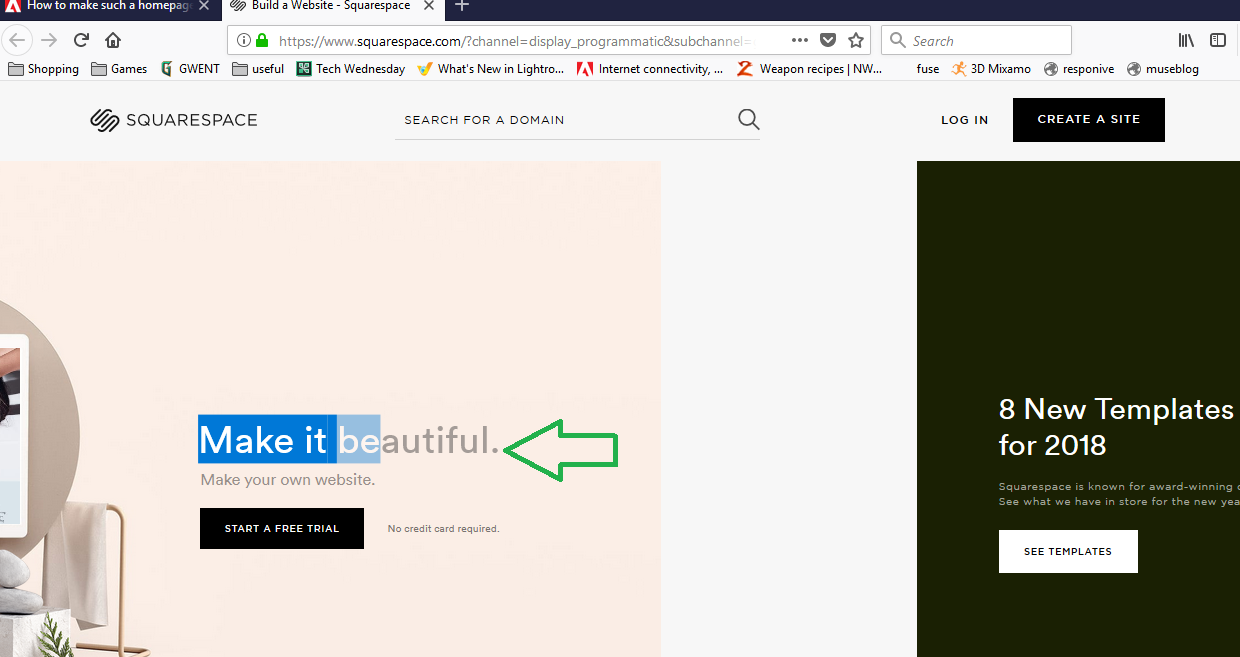Click the 'Make your own website.' text
1240x657 pixels.
(288, 480)
